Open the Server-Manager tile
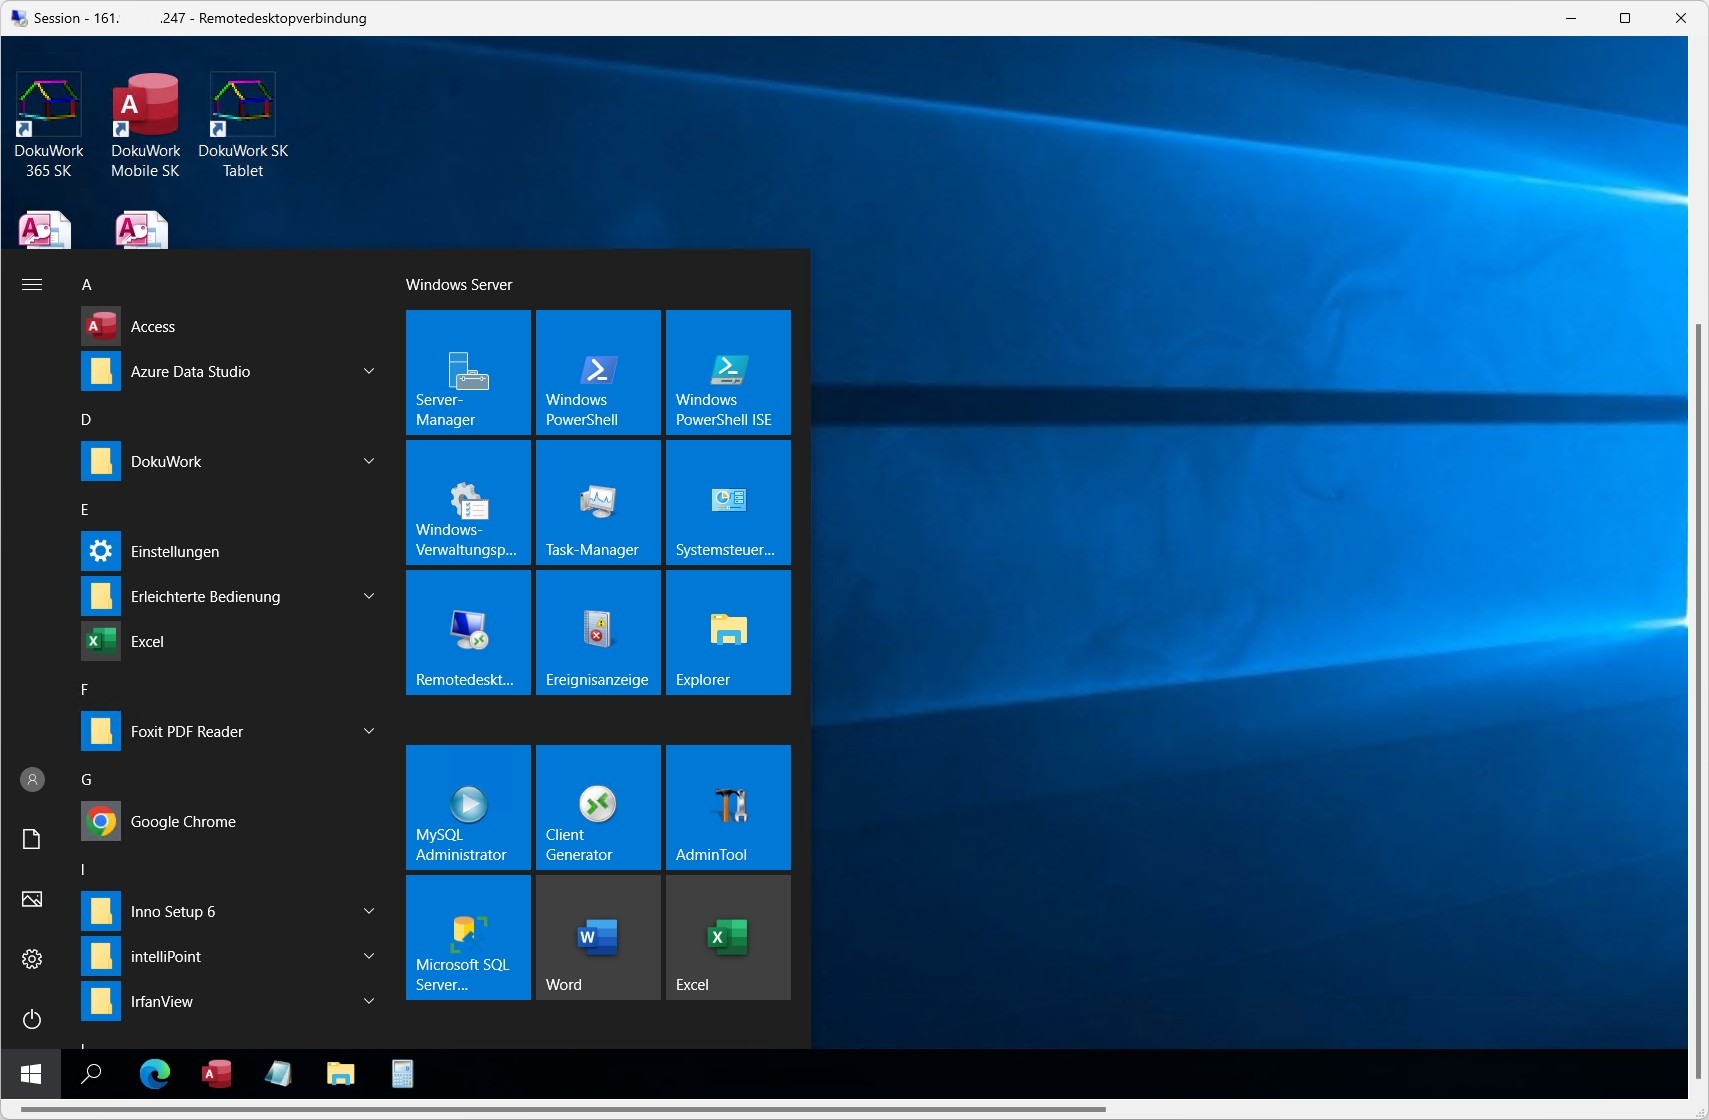This screenshot has height=1120, width=1709. coord(468,372)
